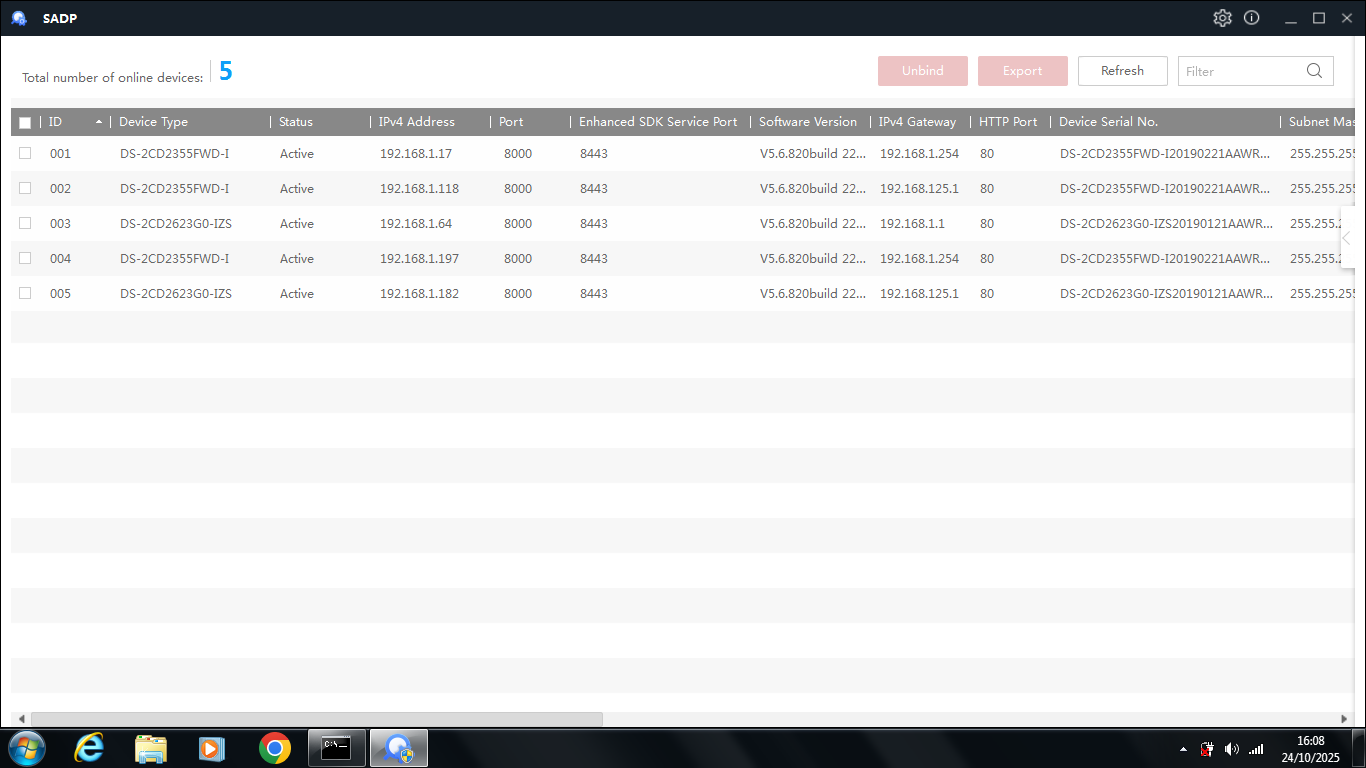Click the Device Type column header
The width and height of the screenshot is (1366, 768).
[x=153, y=122]
